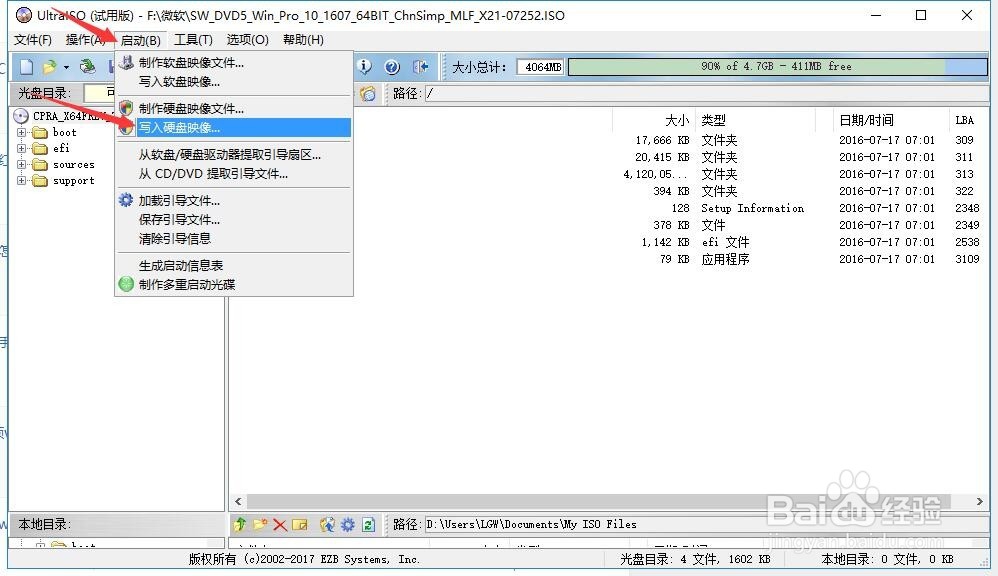Click the Help question mark icon
998x576 pixels.
coord(392,66)
